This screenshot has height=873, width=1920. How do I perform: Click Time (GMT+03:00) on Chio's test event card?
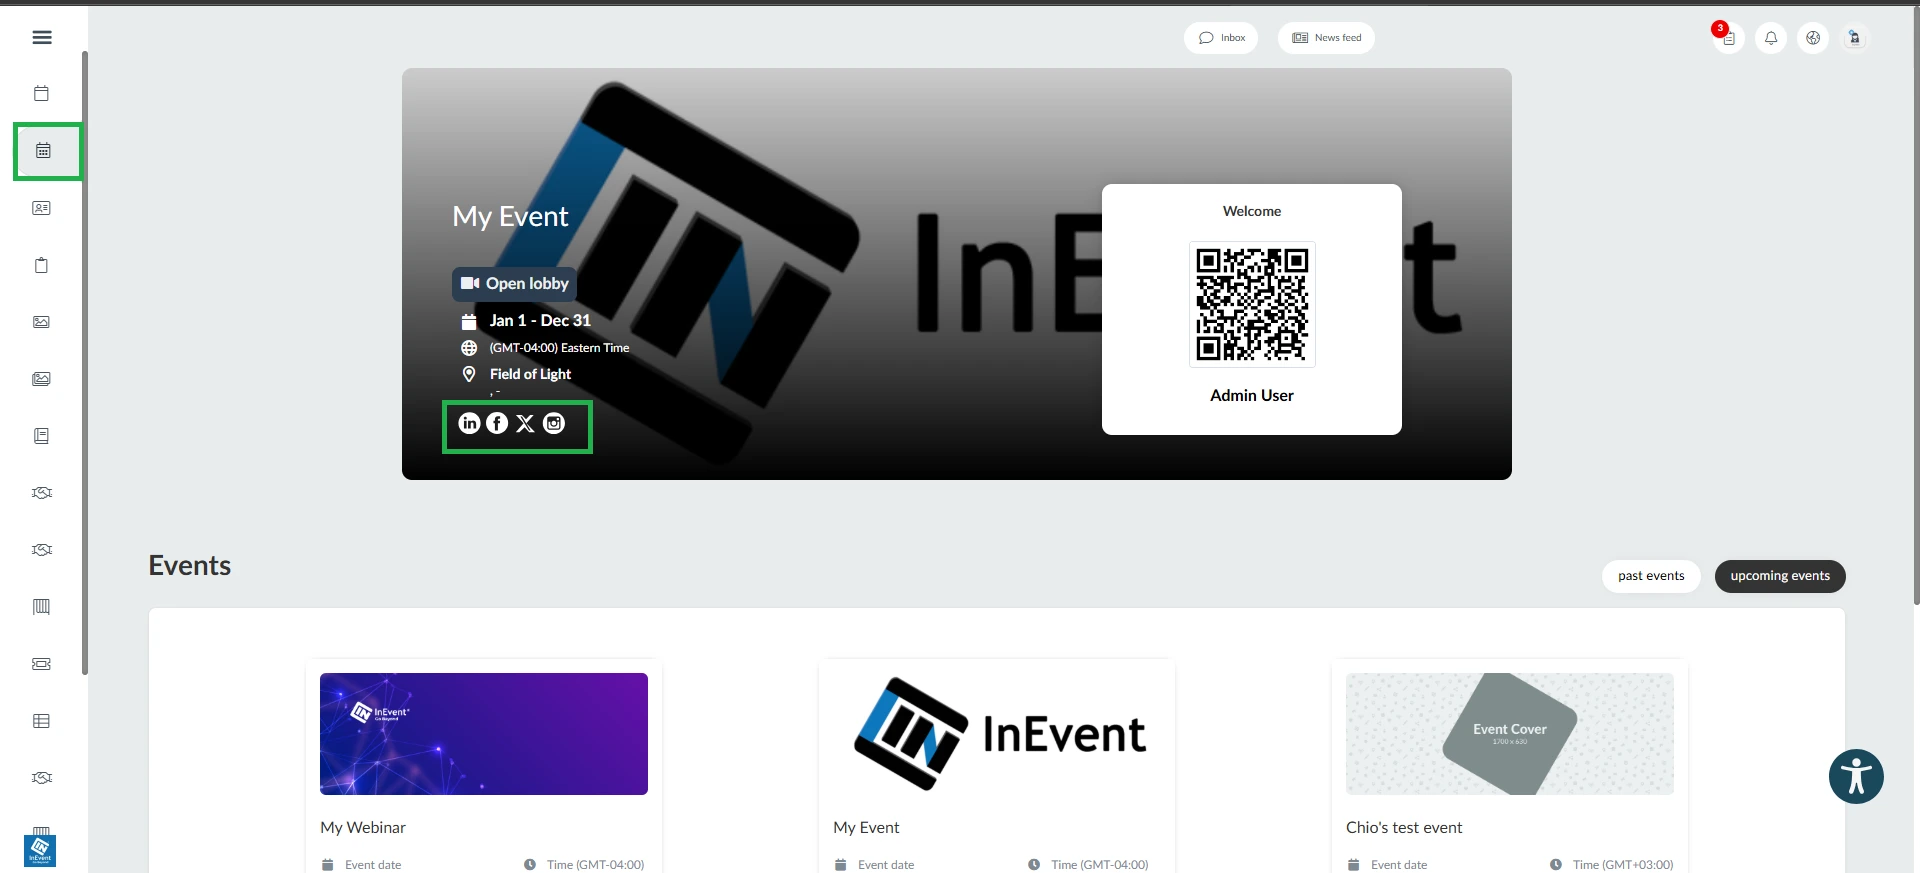point(1623,865)
